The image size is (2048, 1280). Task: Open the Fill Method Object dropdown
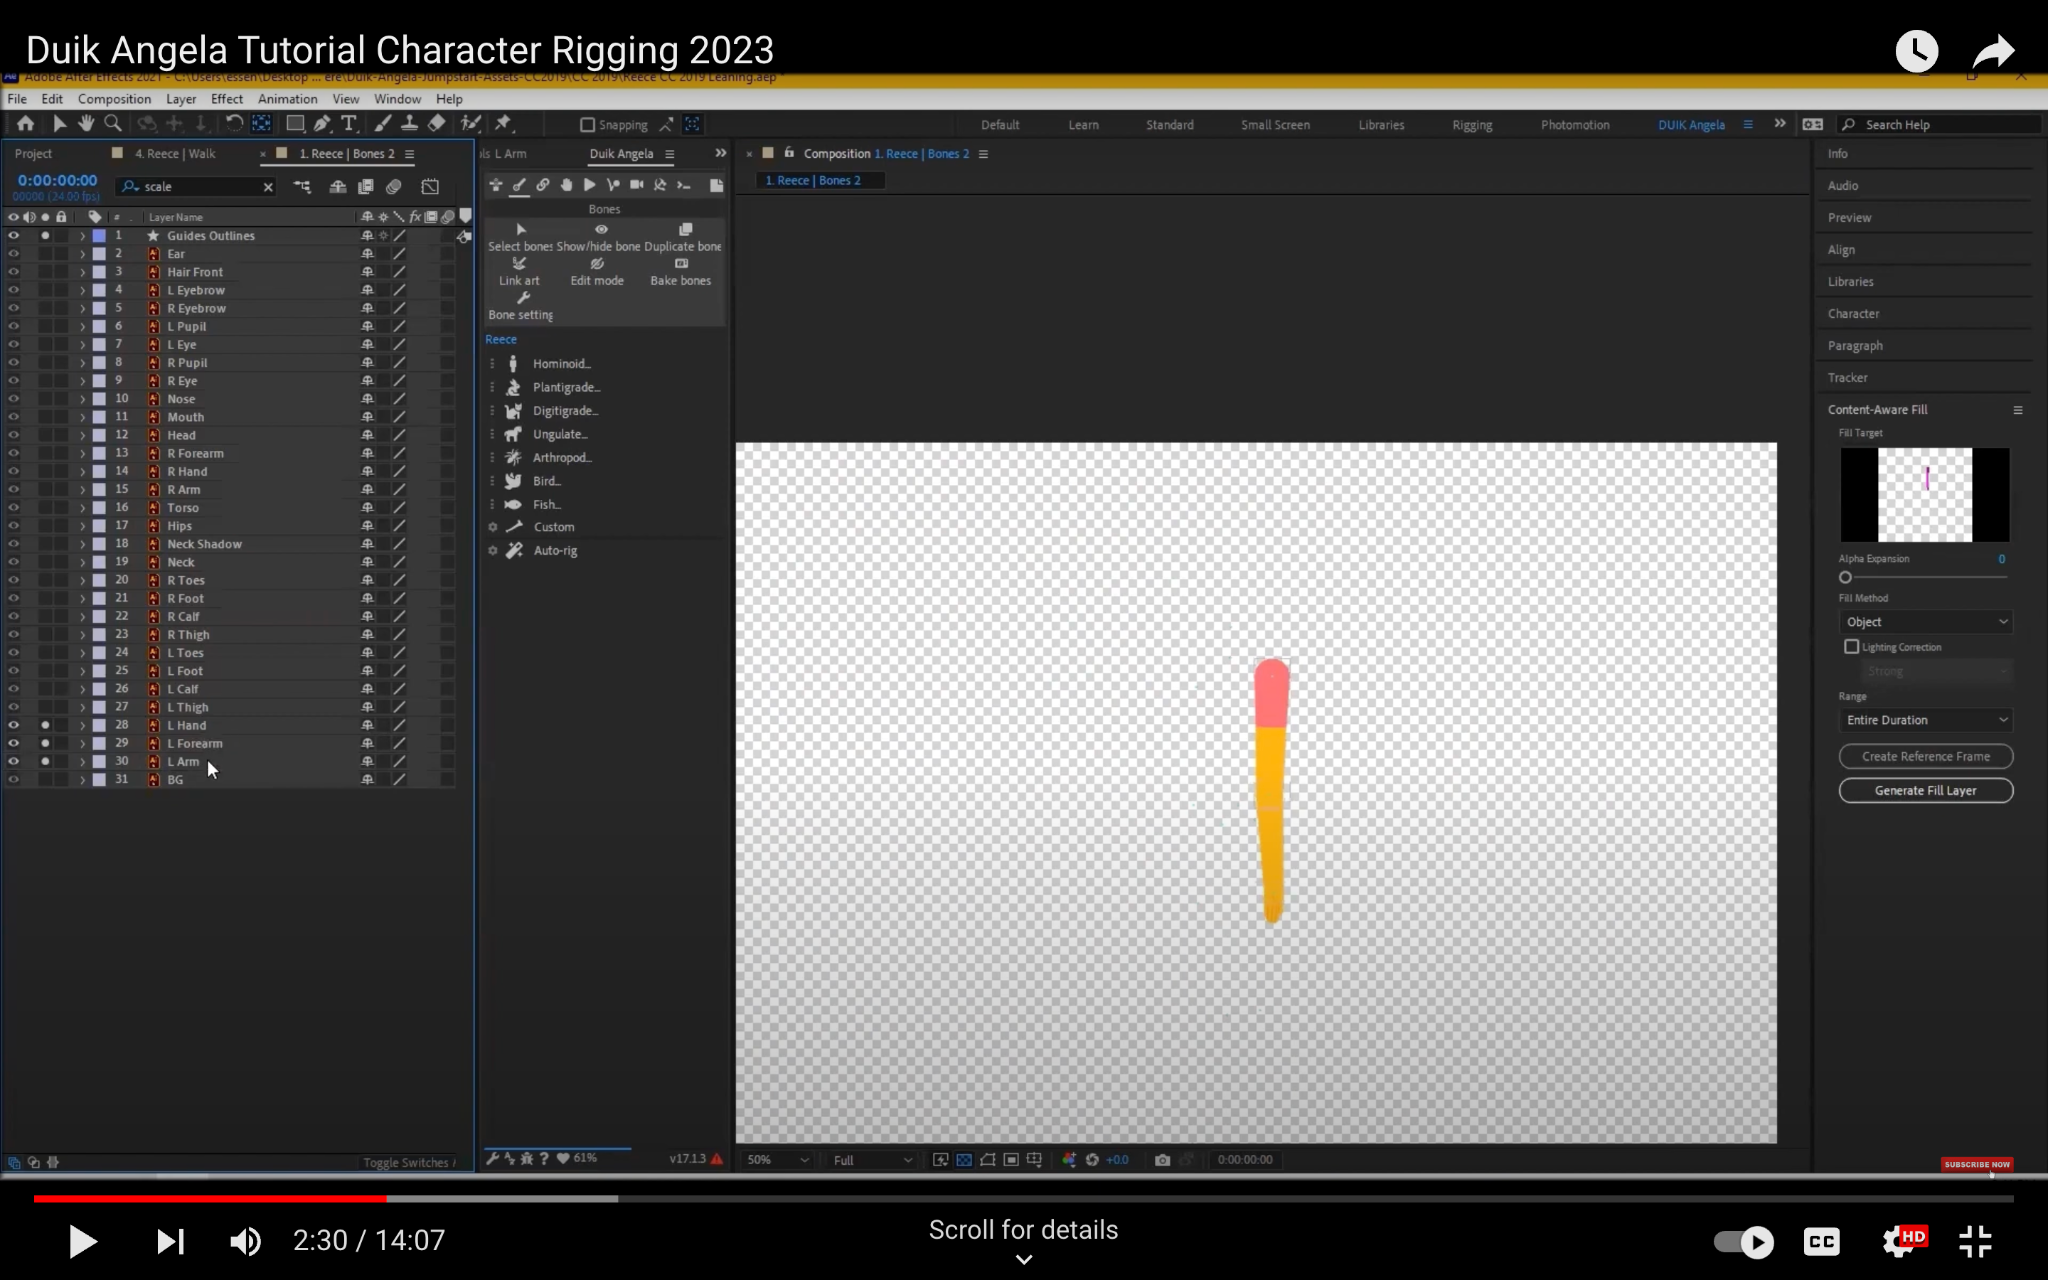[1926, 622]
